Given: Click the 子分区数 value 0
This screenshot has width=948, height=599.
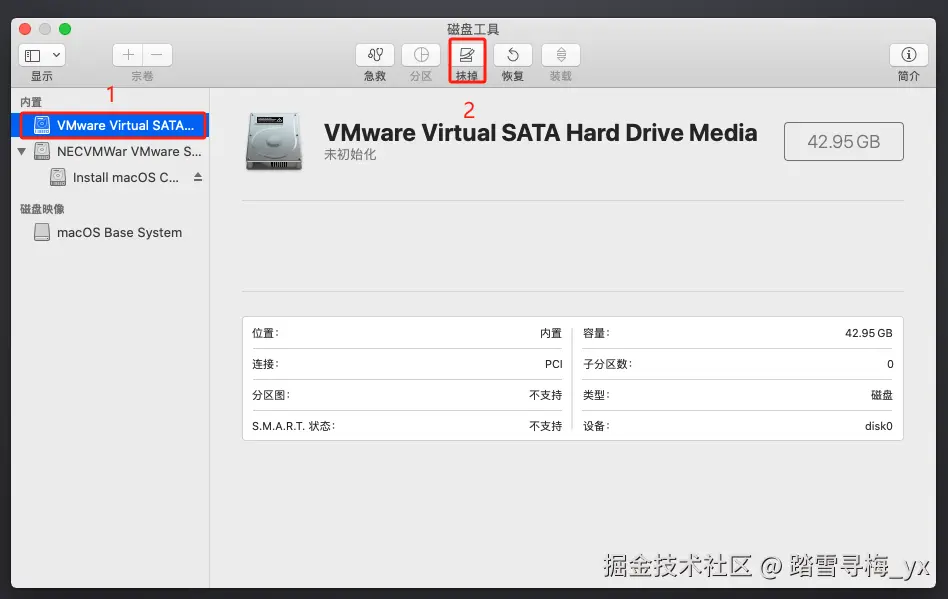Looking at the screenshot, I should coord(890,364).
